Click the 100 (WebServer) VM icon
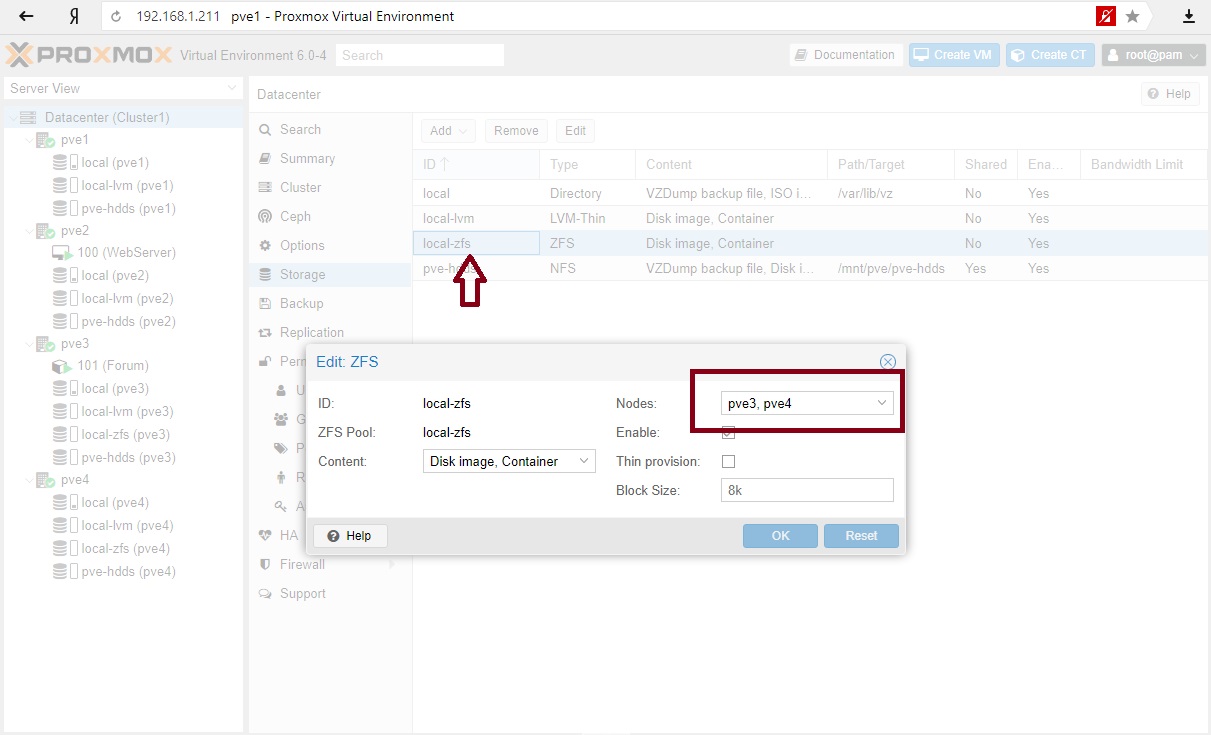The image size is (1211, 735). [x=63, y=253]
